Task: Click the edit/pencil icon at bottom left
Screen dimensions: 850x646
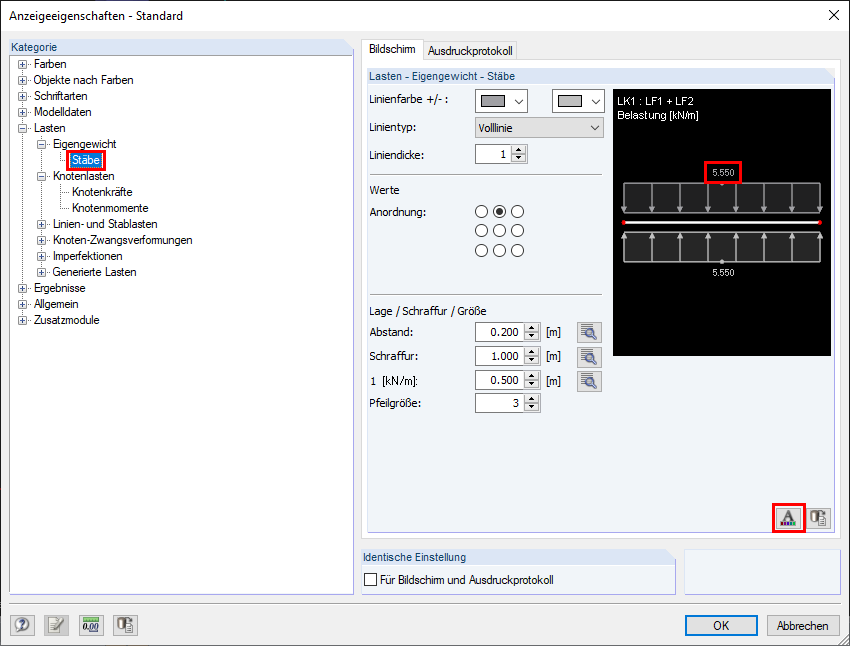Action: click(x=57, y=625)
